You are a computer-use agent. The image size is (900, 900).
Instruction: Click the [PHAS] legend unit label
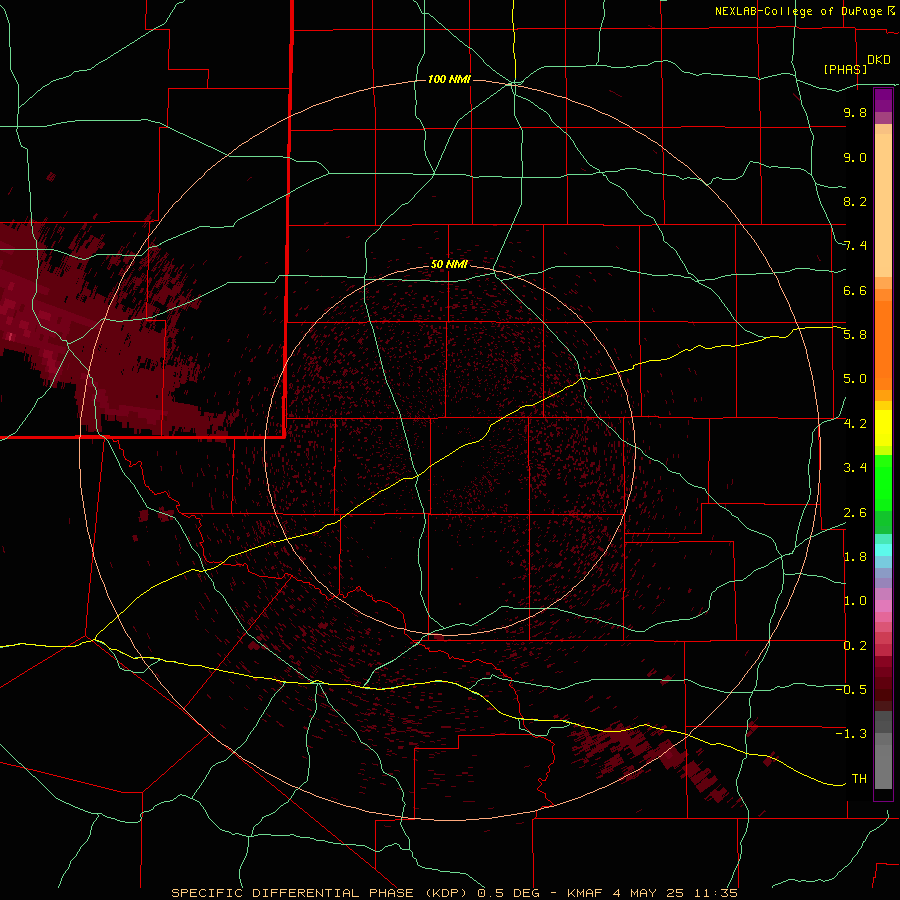(x=845, y=69)
